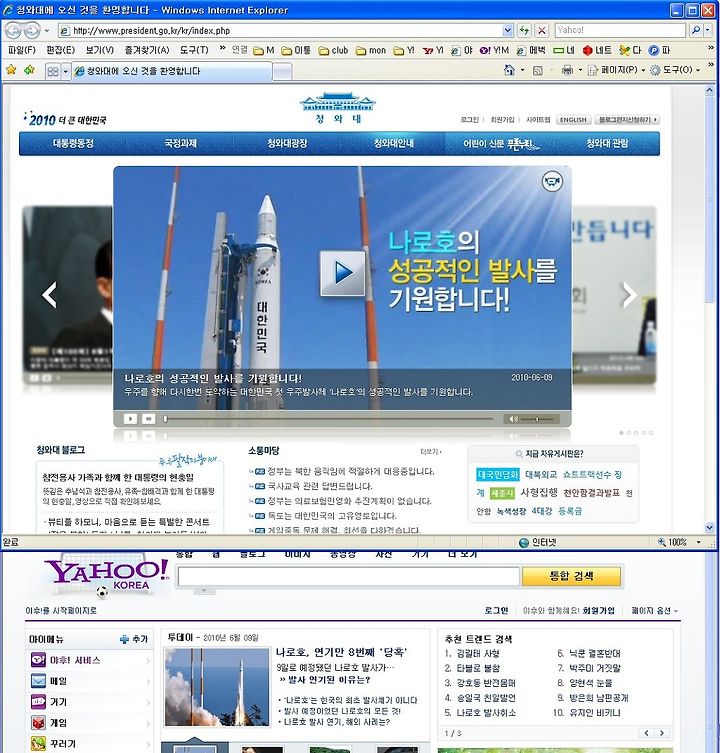Open the 'club' links bar folder
The image size is (720, 753).
click(x=333, y=50)
